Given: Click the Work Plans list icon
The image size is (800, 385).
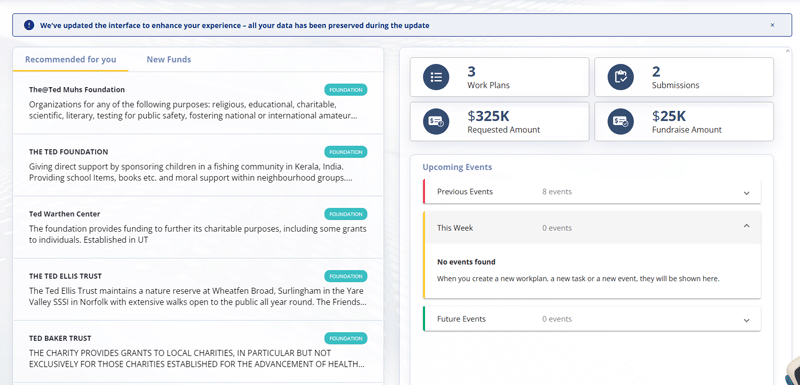Looking at the screenshot, I should [x=436, y=77].
